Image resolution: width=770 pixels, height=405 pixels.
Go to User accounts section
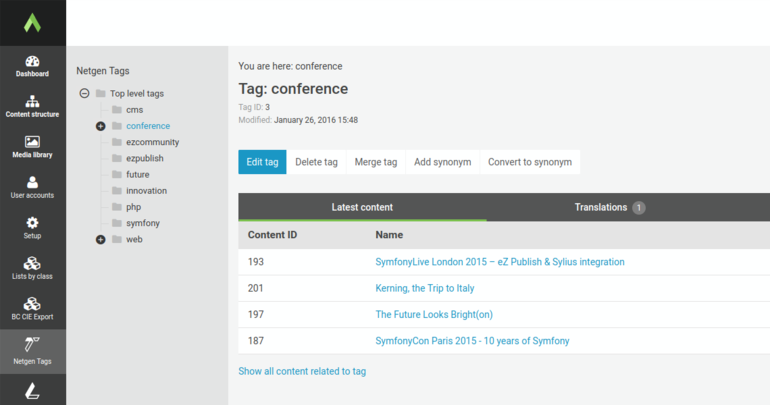coord(32,188)
